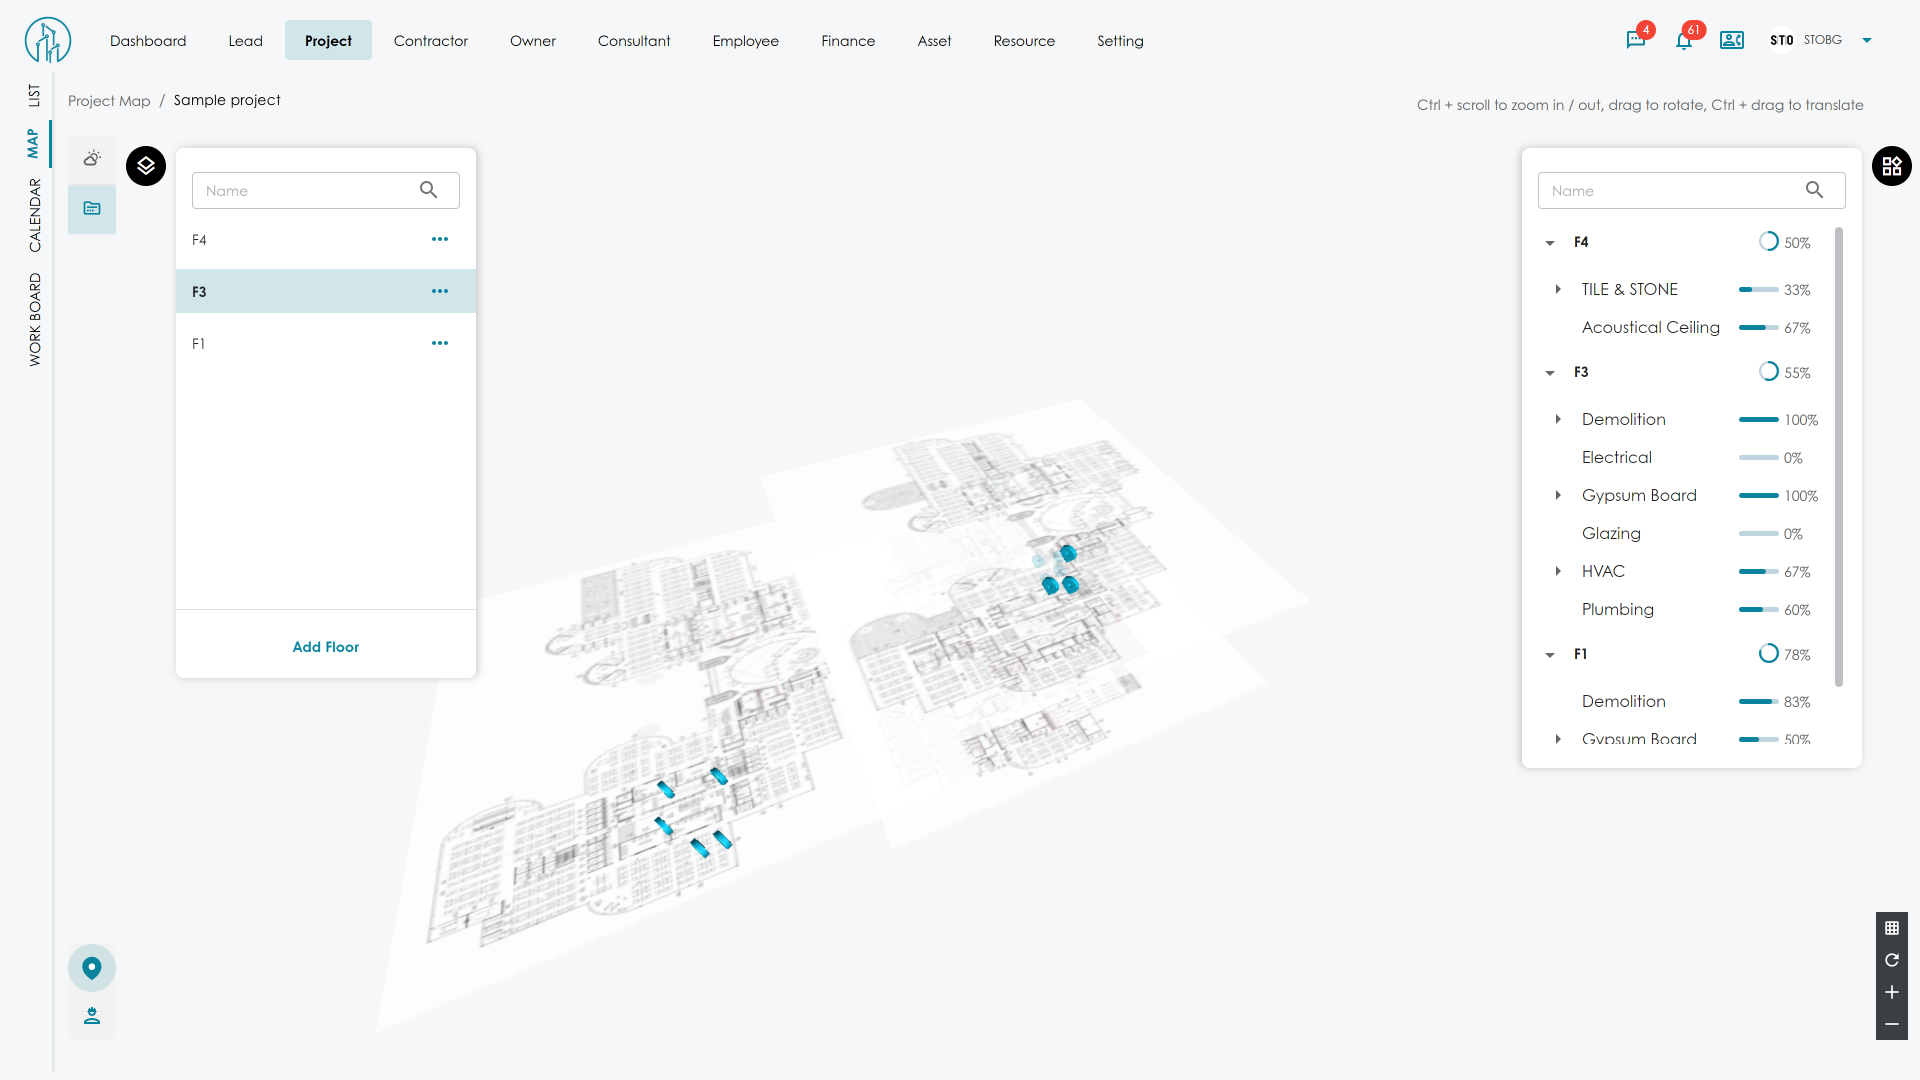Expand the HVAC tree item
Viewport: 1920px width, 1080px height.
pos(1558,571)
